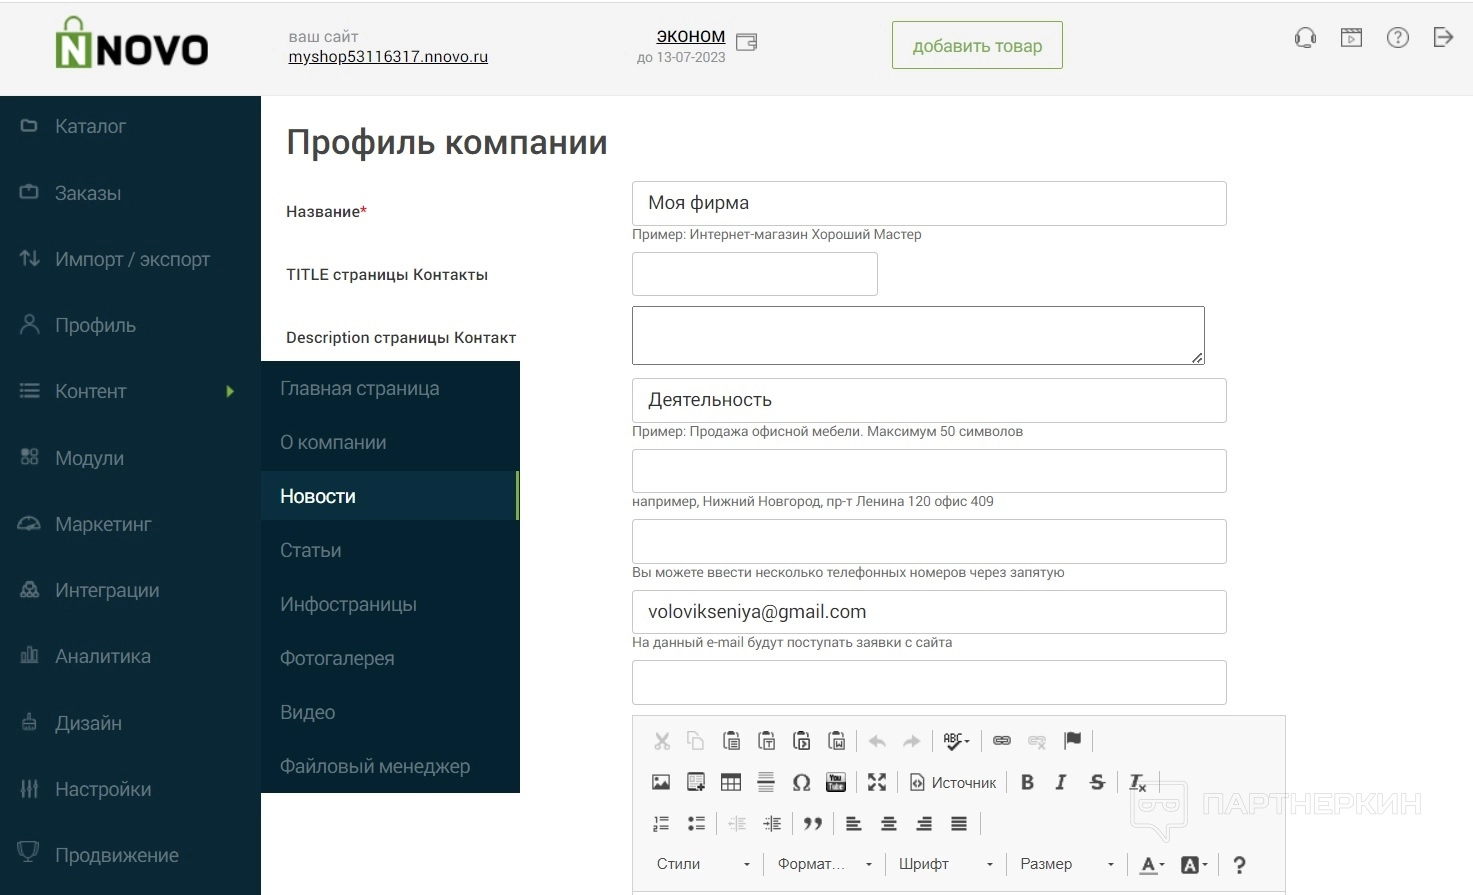The image size is (1473, 895).
Task: Open the support headset icon in header
Action: [1305, 38]
